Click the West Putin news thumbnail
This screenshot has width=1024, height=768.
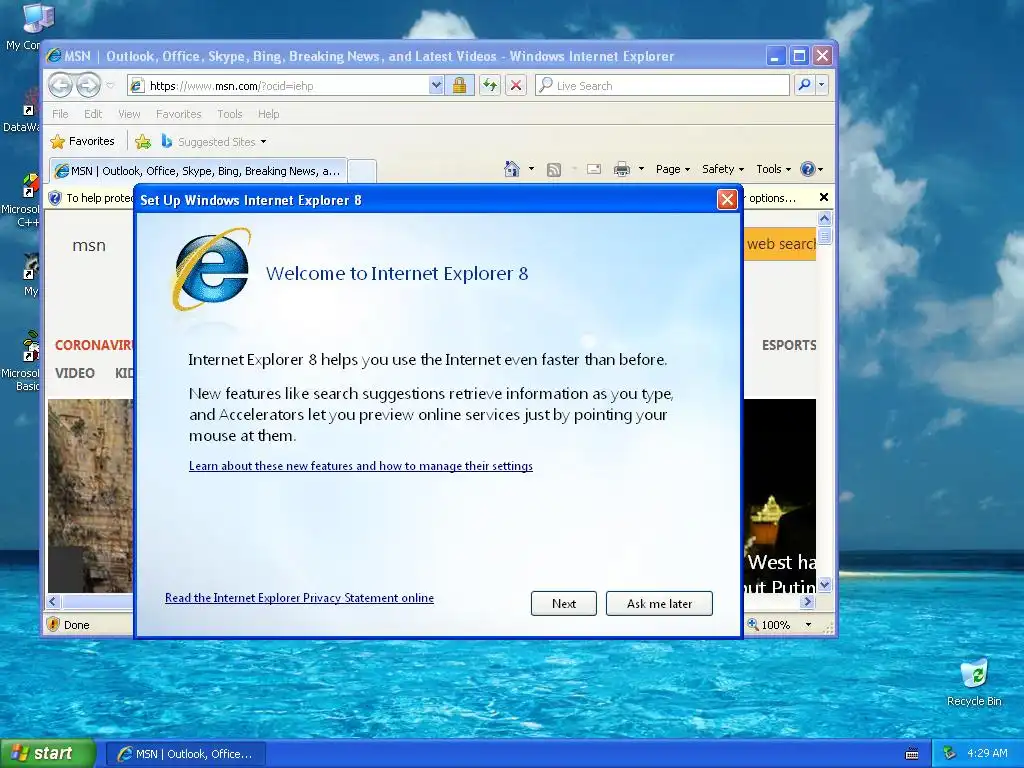pos(780,496)
